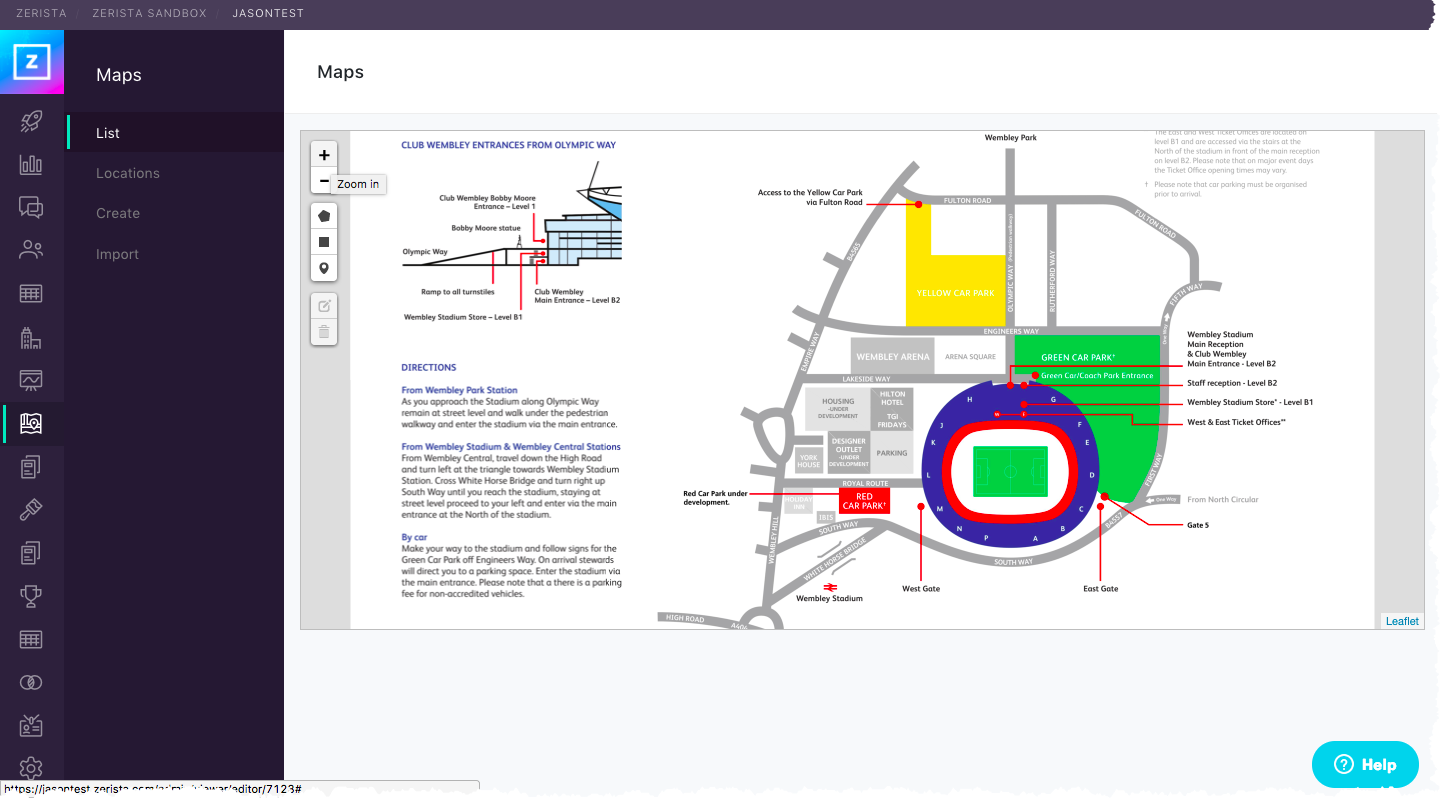Screen dimensions: 1440x798
Task: Select the draw rectangle tool
Action: 324,242
